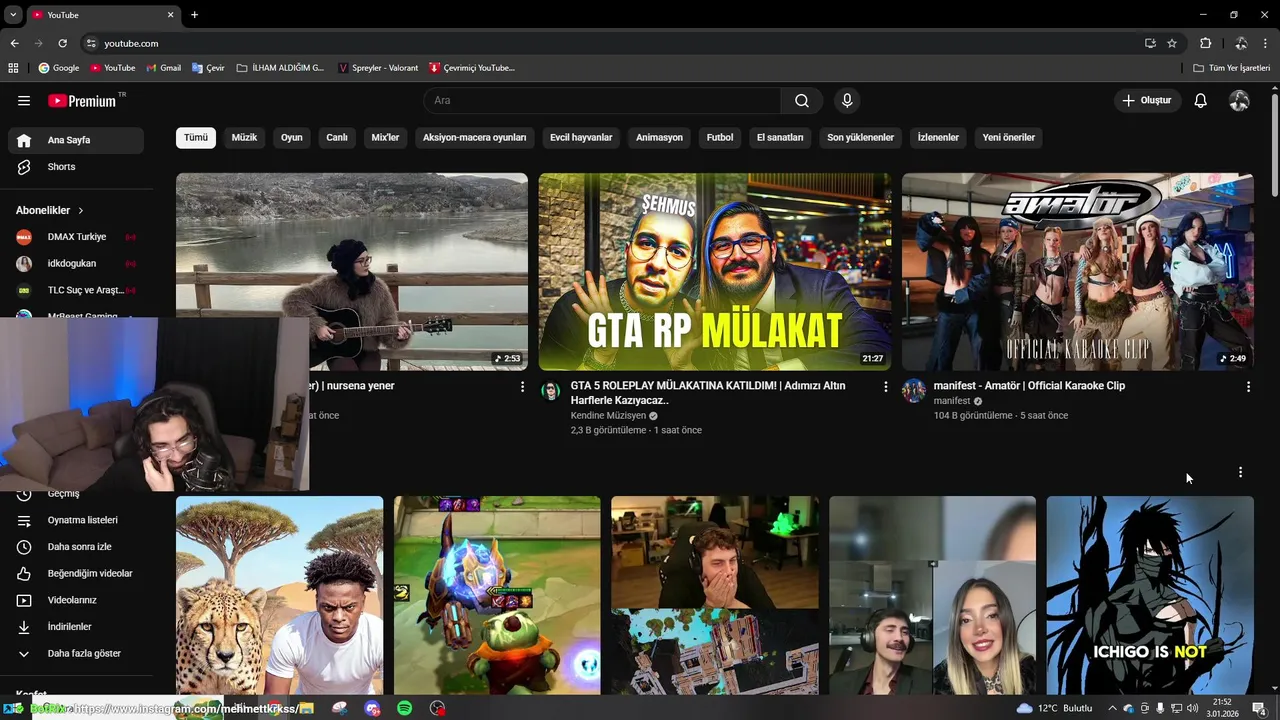
Task: Click Kendine Müzisyen channel avatar
Action: click(550, 390)
